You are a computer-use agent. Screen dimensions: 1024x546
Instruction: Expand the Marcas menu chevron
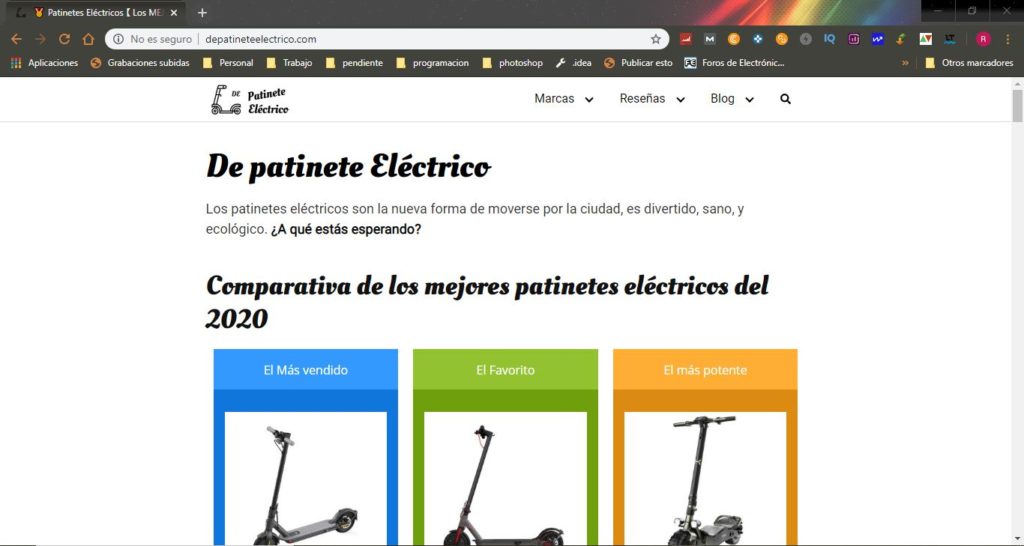[589, 100]
